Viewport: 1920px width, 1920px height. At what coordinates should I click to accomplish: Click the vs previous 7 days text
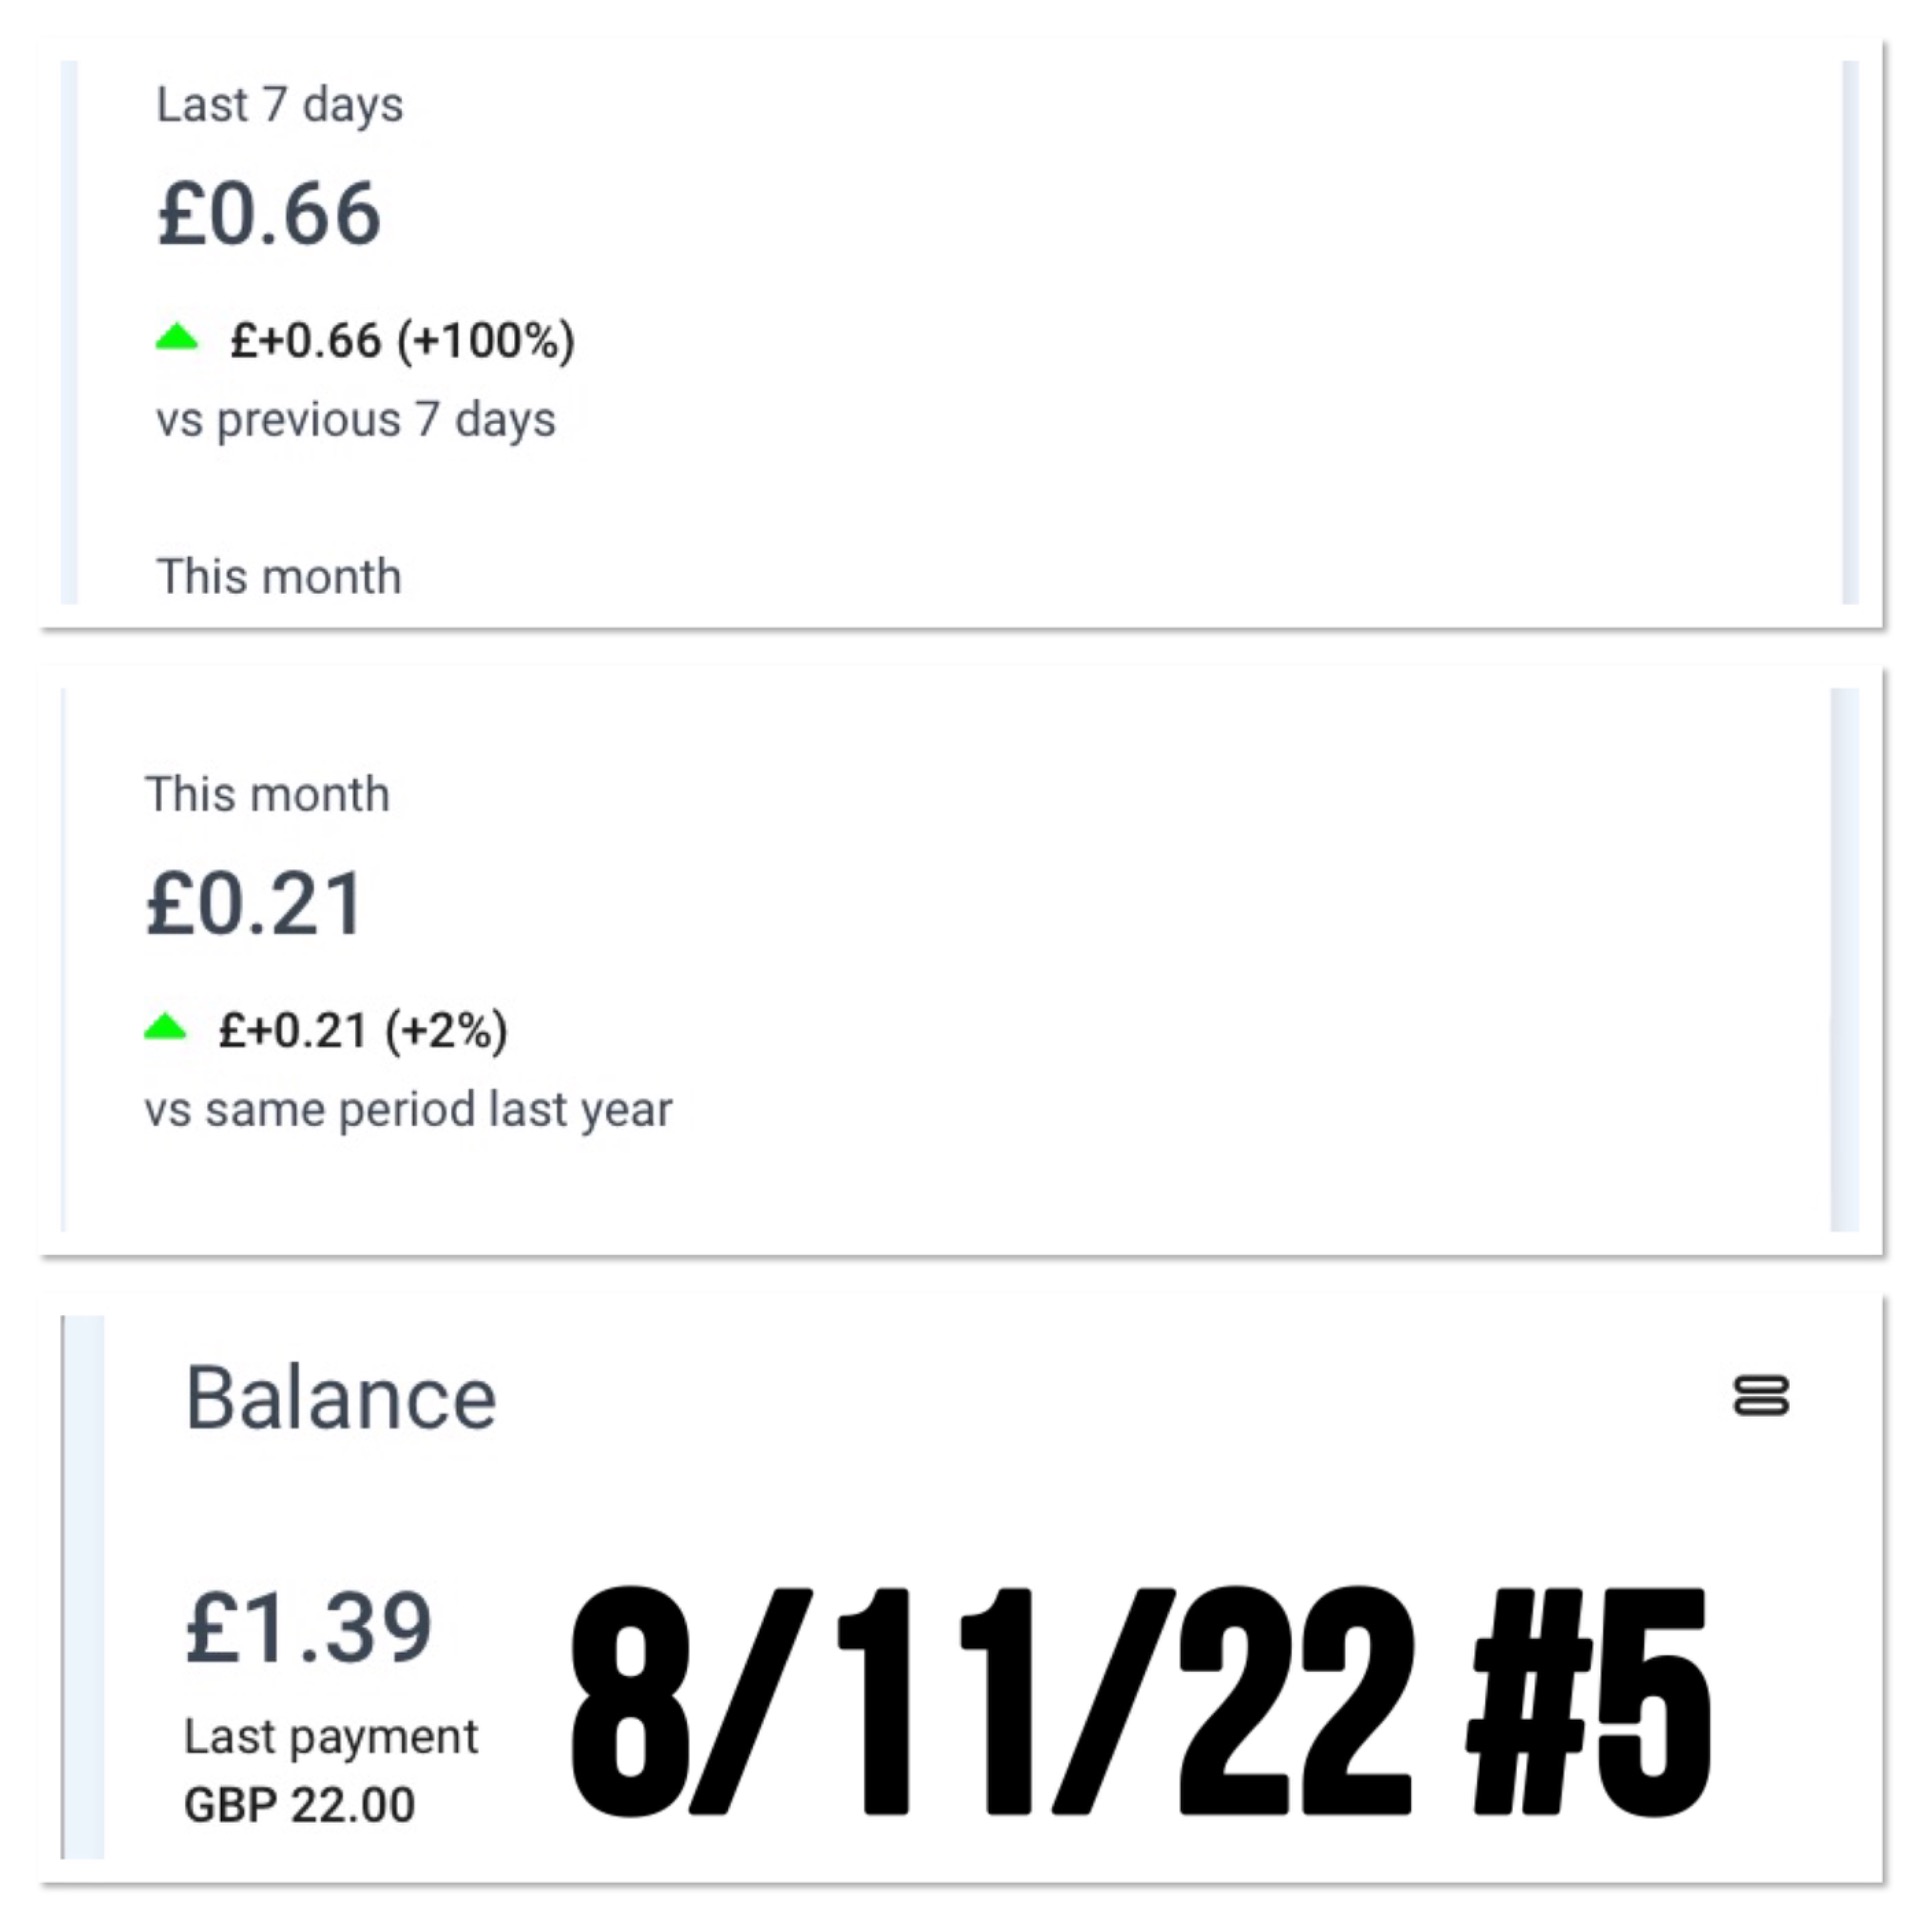tap(355, 419)
